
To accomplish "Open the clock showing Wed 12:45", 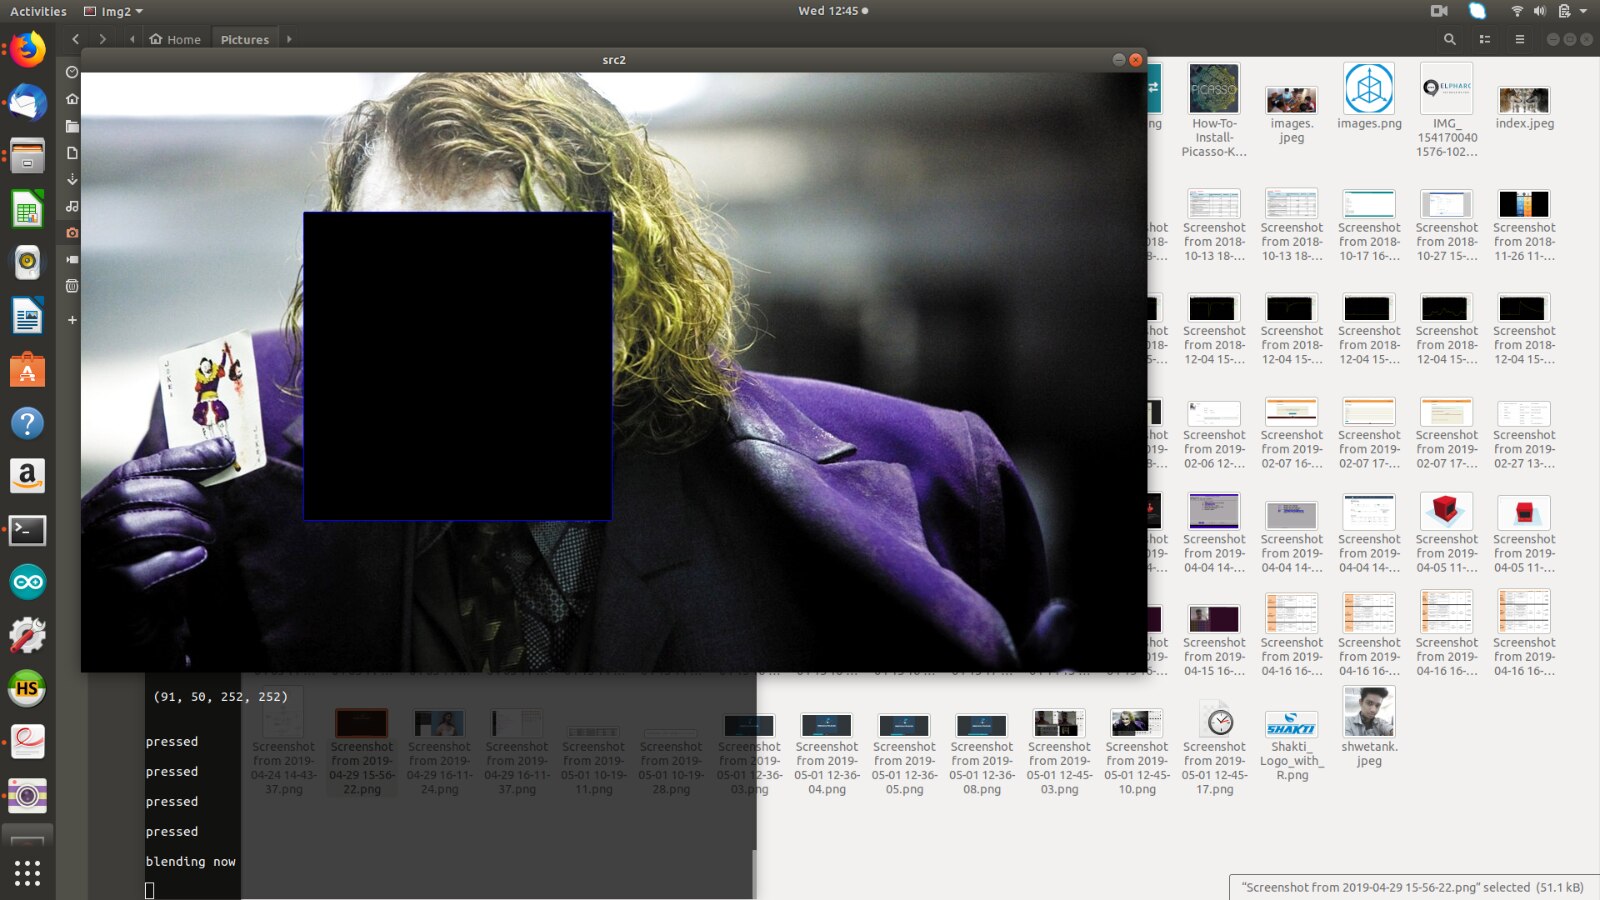I will (832, 11).
